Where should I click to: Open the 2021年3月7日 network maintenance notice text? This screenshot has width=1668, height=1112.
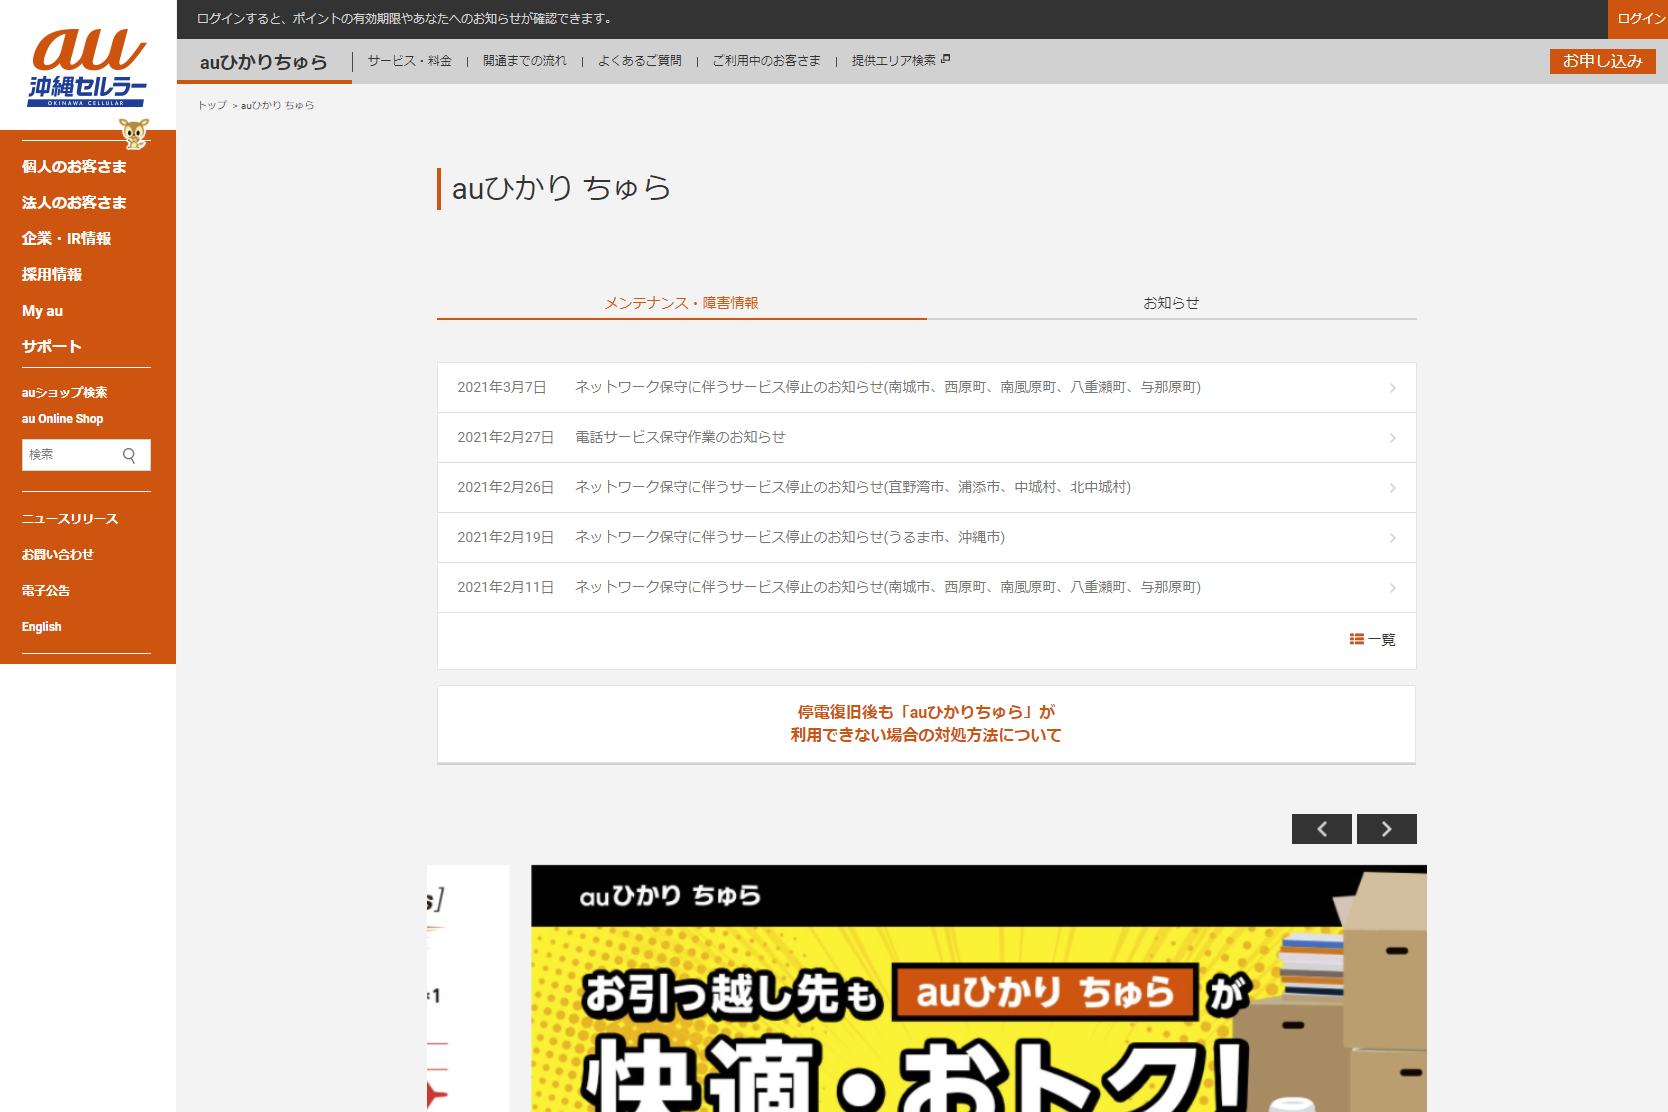coord(888,387)
